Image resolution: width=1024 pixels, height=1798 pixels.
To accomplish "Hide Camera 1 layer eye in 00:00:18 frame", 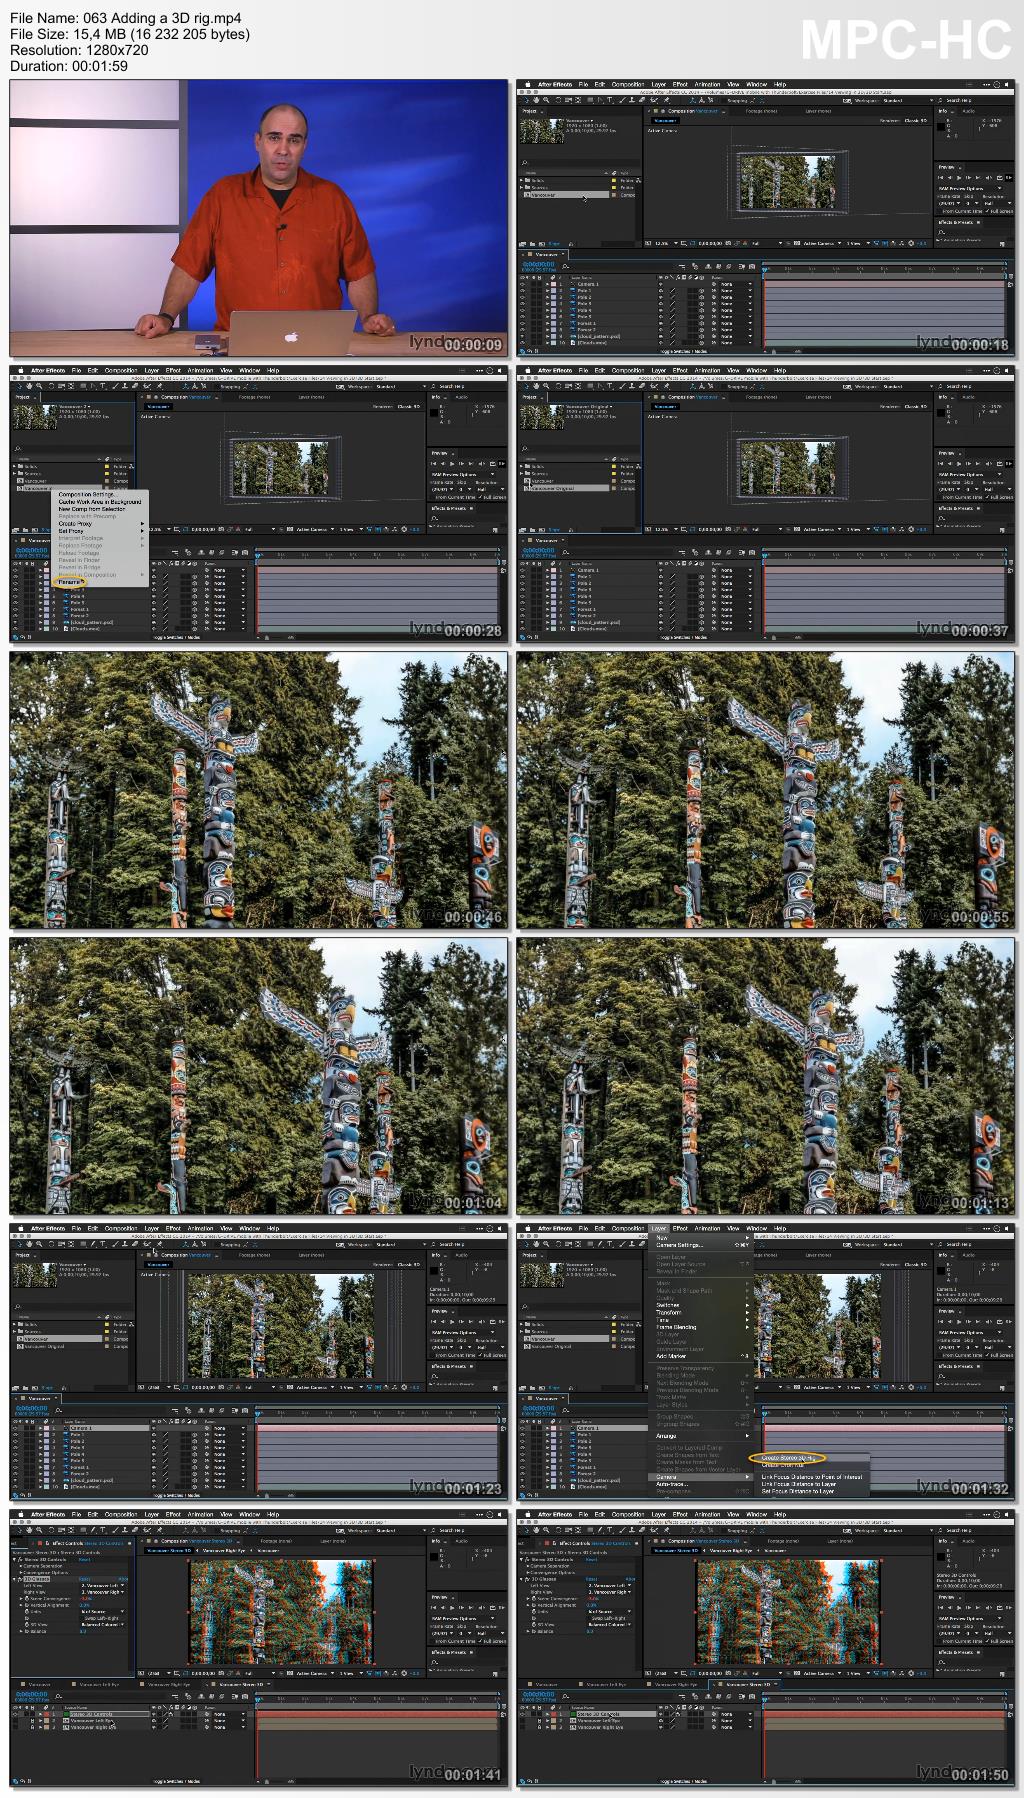I will (522, 284).
